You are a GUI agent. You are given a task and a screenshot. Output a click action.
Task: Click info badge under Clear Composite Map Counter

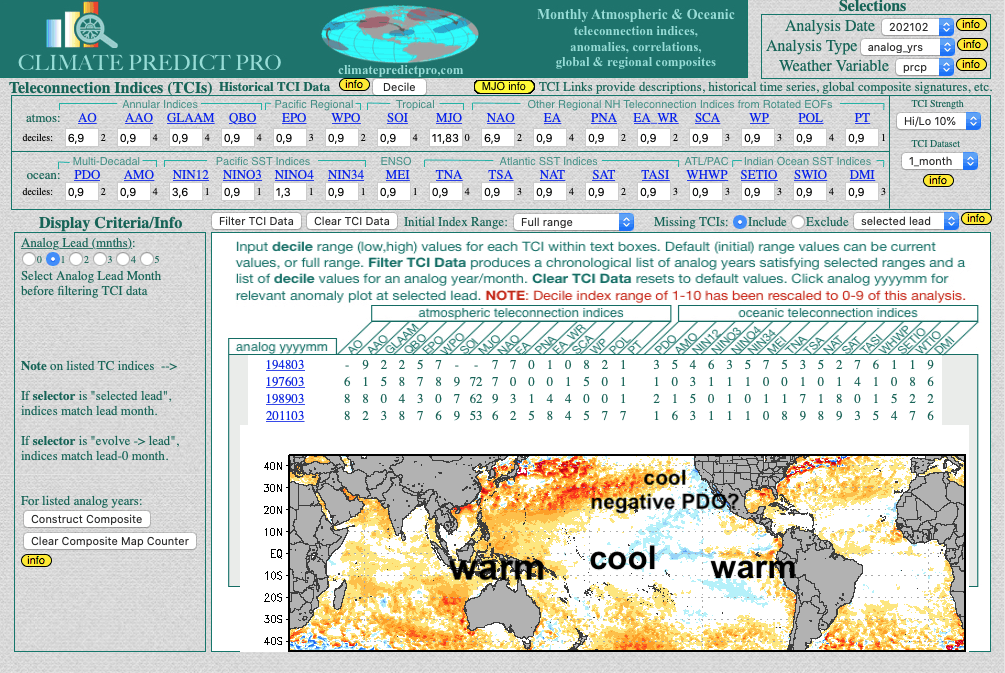36,561
